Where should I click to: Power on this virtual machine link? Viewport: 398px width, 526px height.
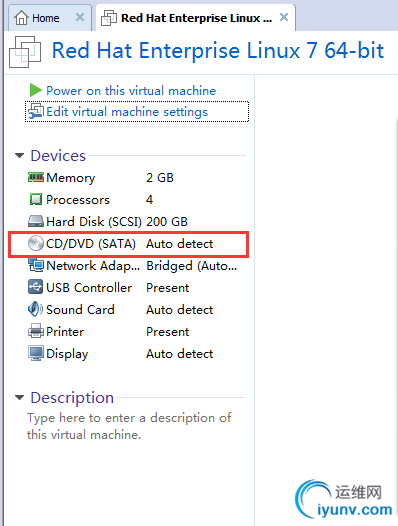(x=131, y=91)
